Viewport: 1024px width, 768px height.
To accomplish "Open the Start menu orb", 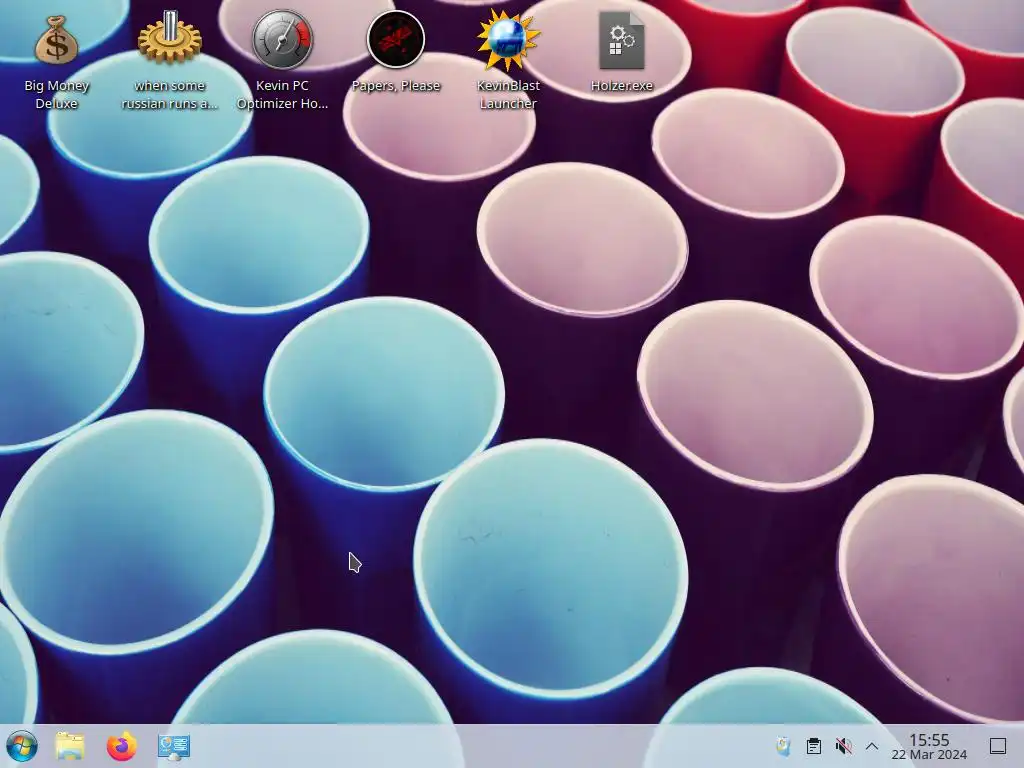I will (22, 746).
